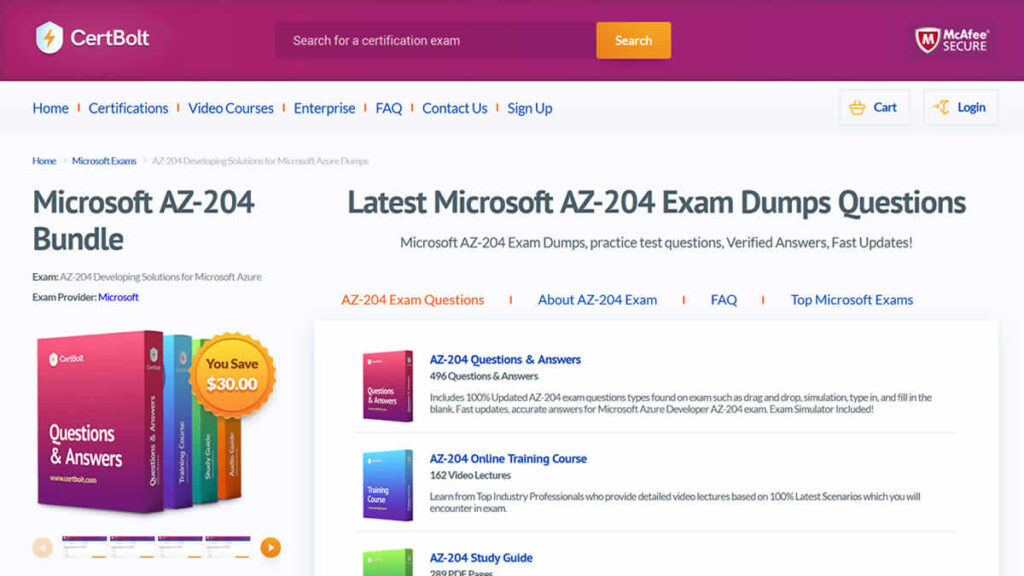
Task: Open the Cart basket icon
Action: [x=857, y=108]
